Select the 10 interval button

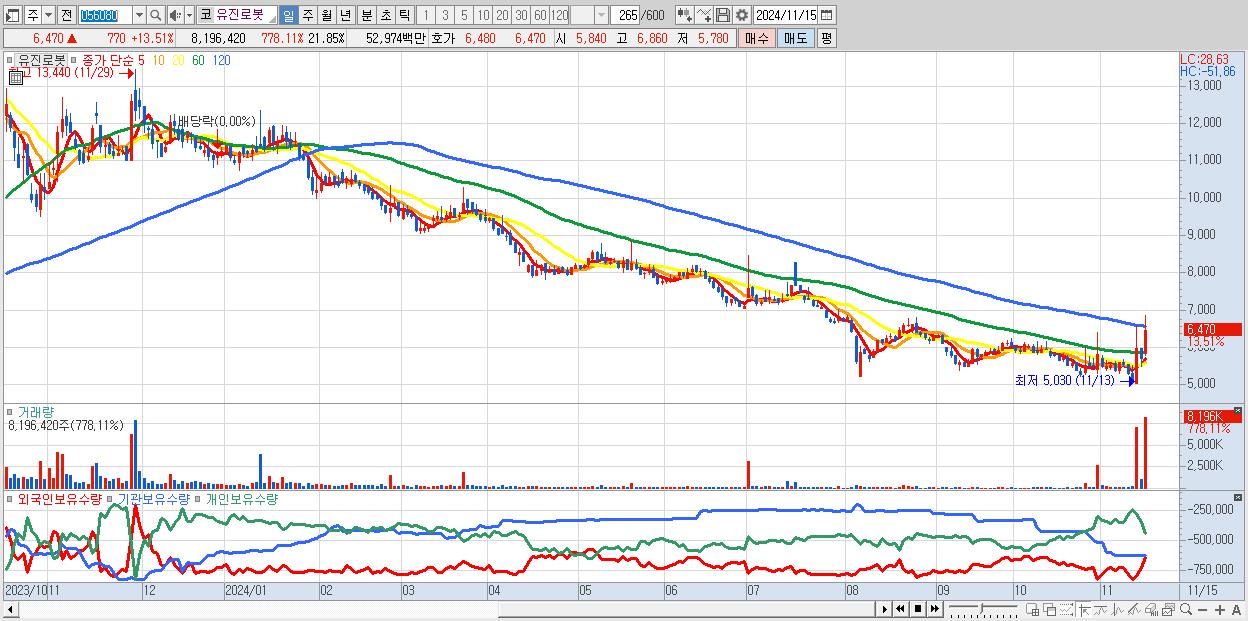point(483,16)
